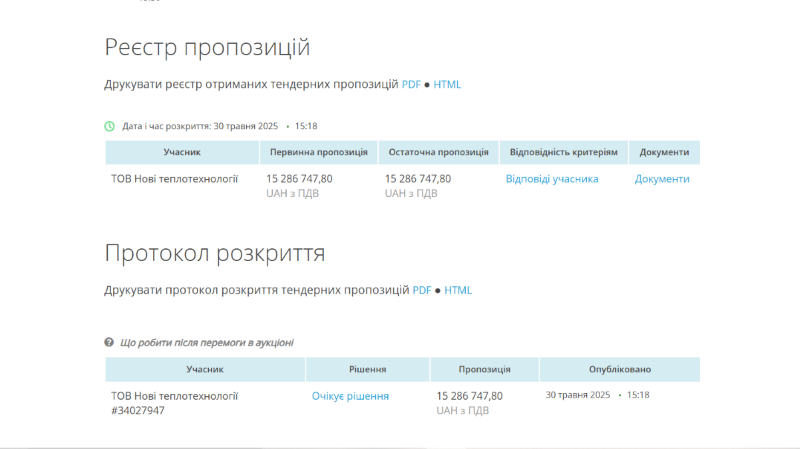Click the question mark help icon

pos(109,342)
